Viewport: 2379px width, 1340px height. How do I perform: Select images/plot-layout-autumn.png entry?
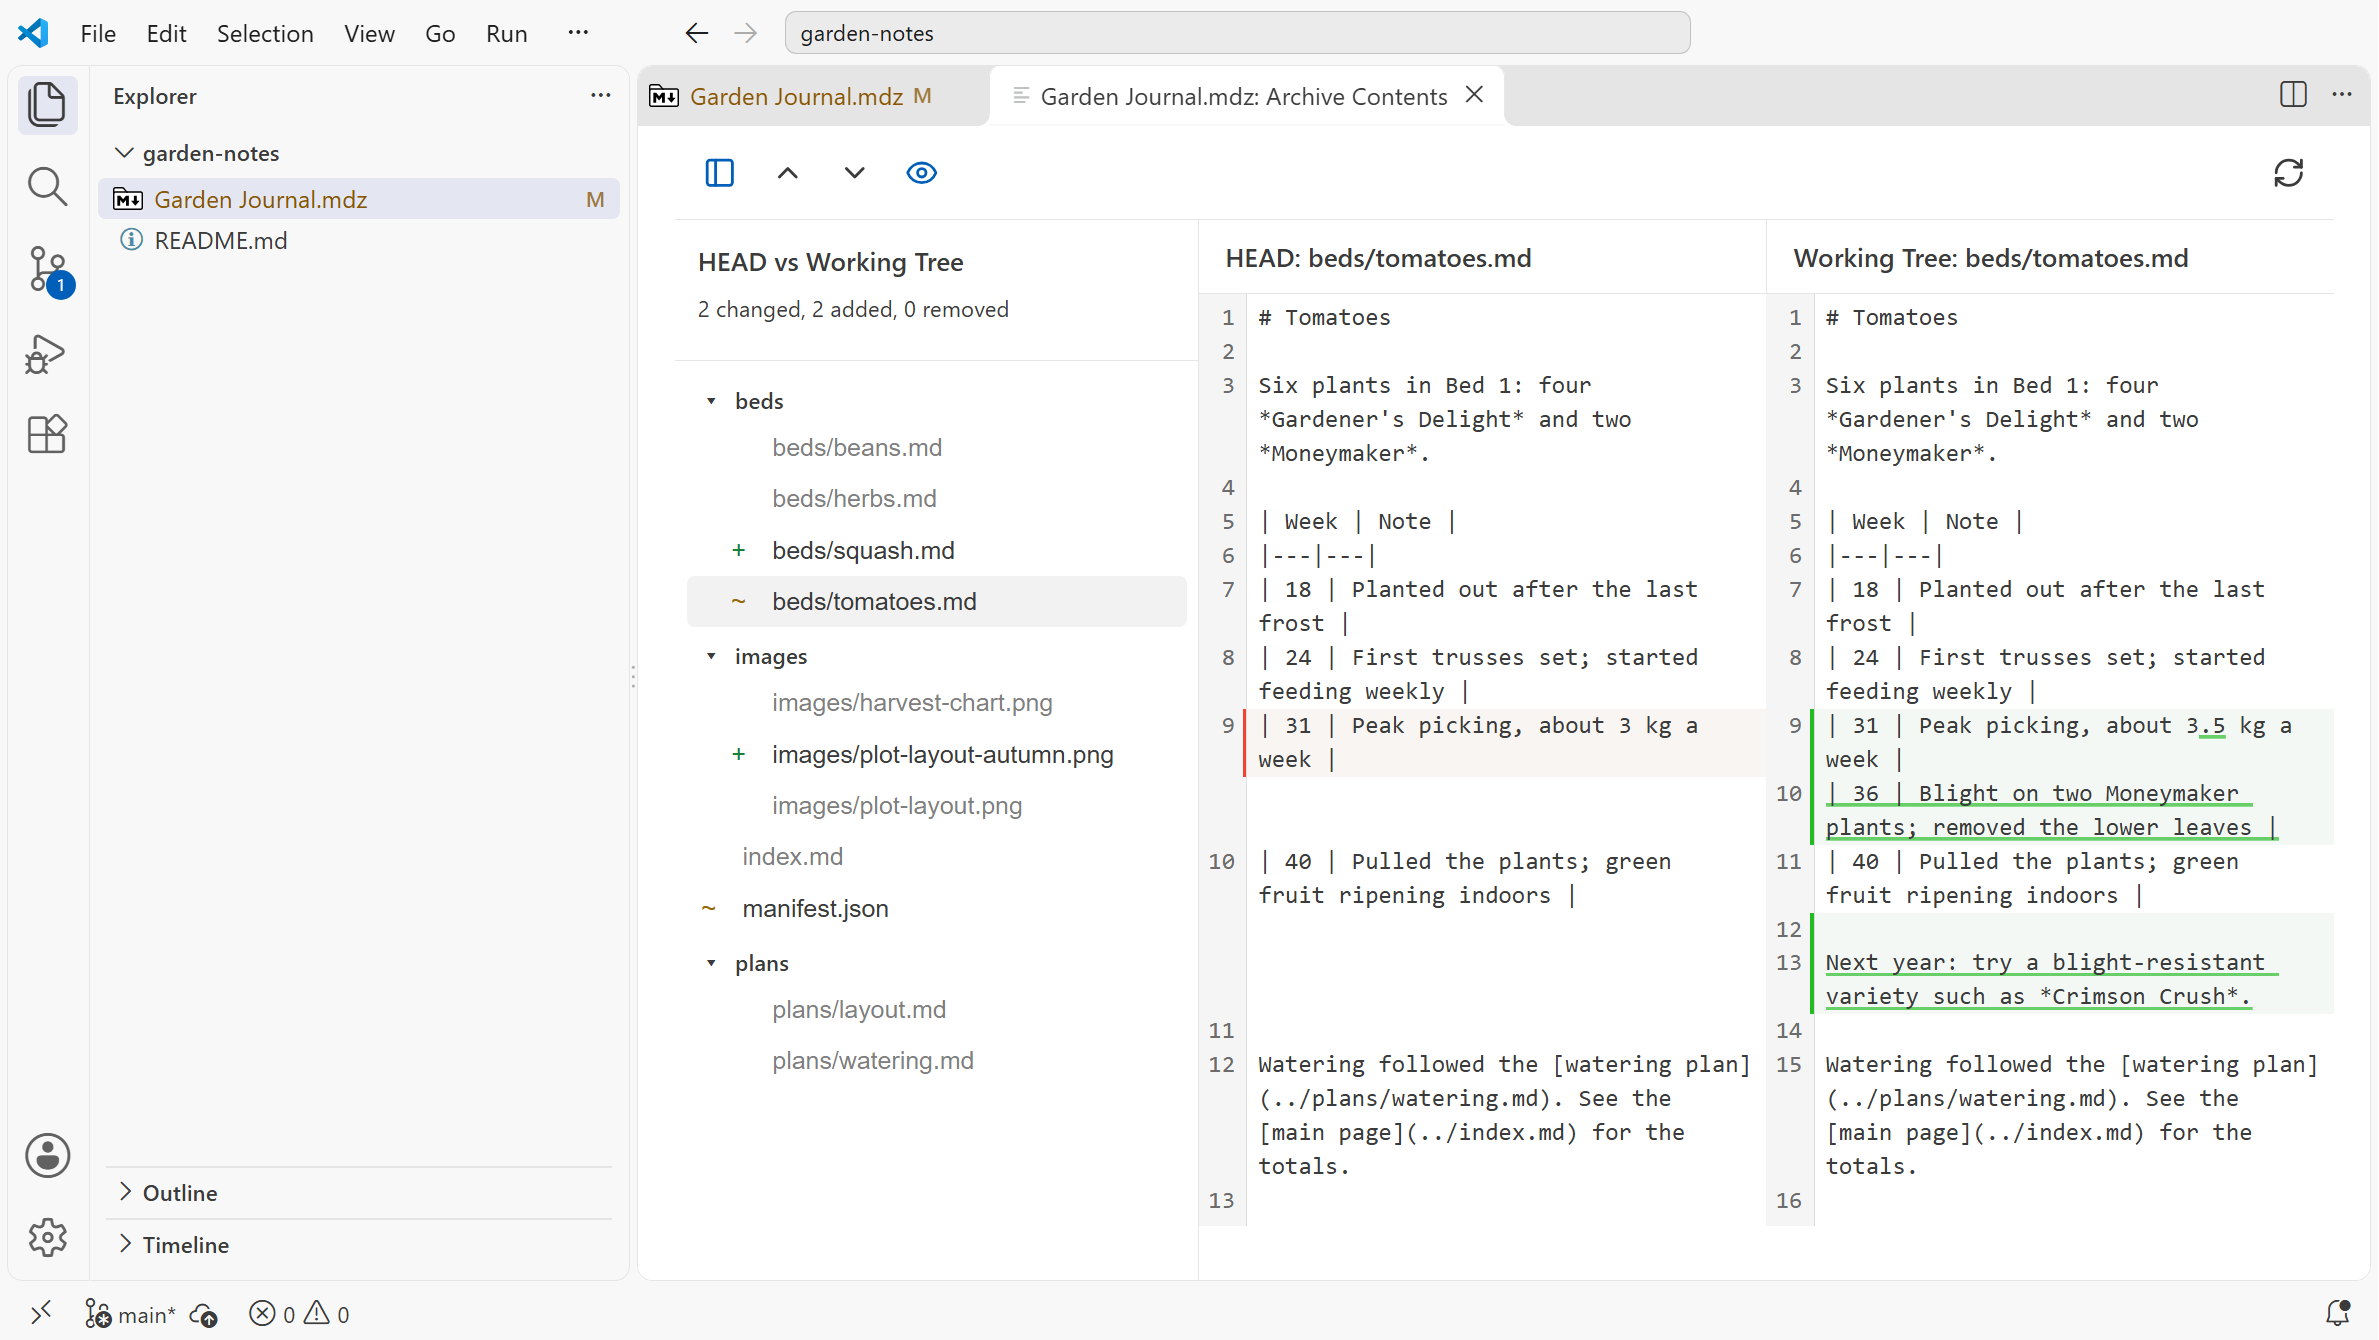(937, 755)
